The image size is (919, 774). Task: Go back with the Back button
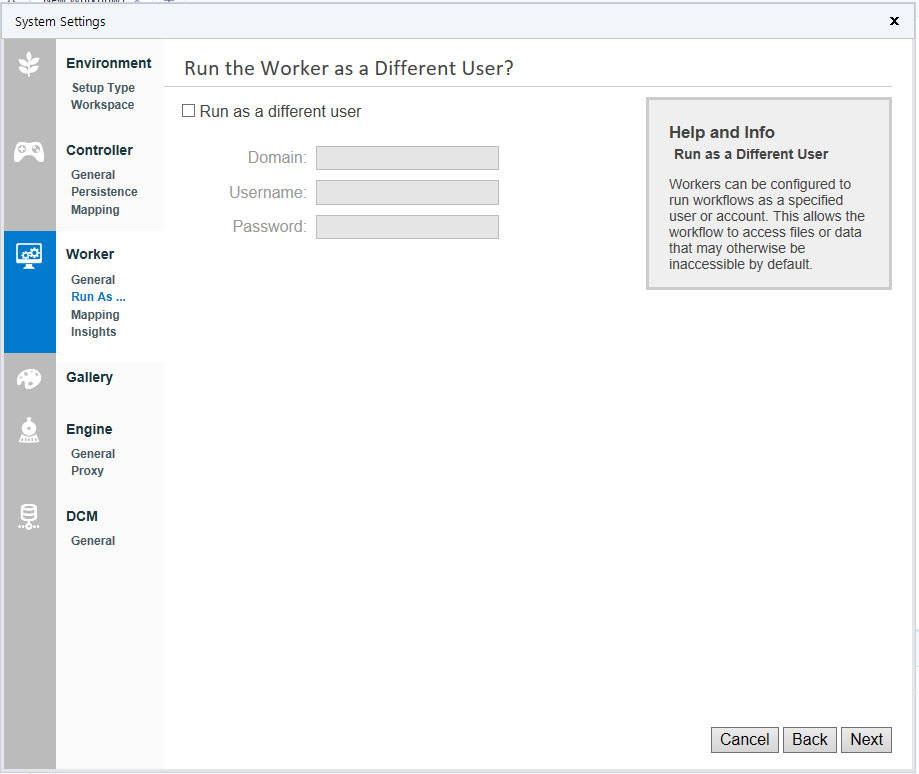pyautogui.click(x=809, y=739)
